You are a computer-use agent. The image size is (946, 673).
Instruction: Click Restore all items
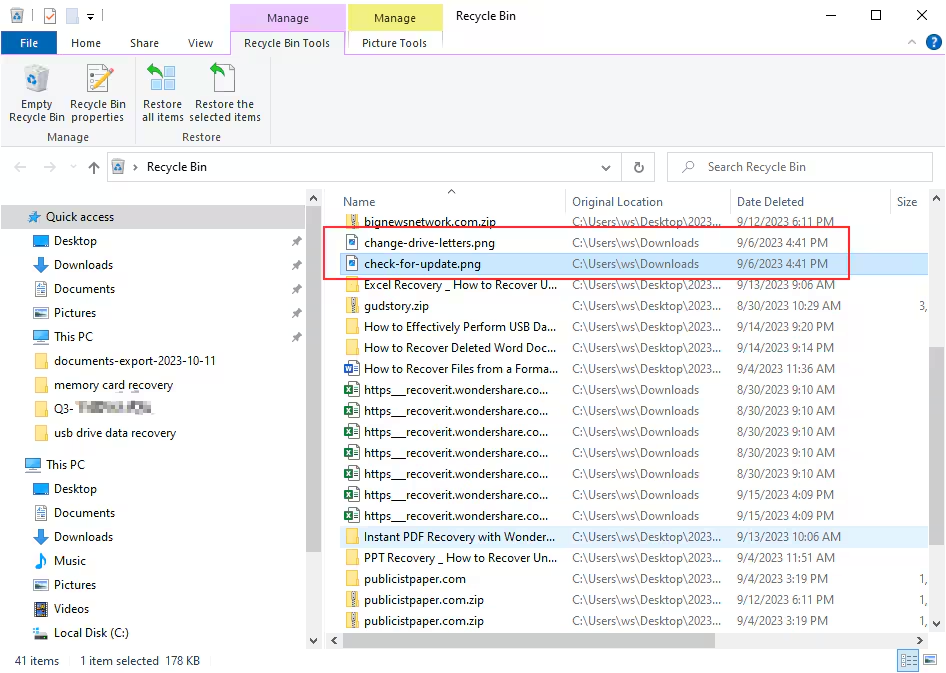[x=162, y=93]
